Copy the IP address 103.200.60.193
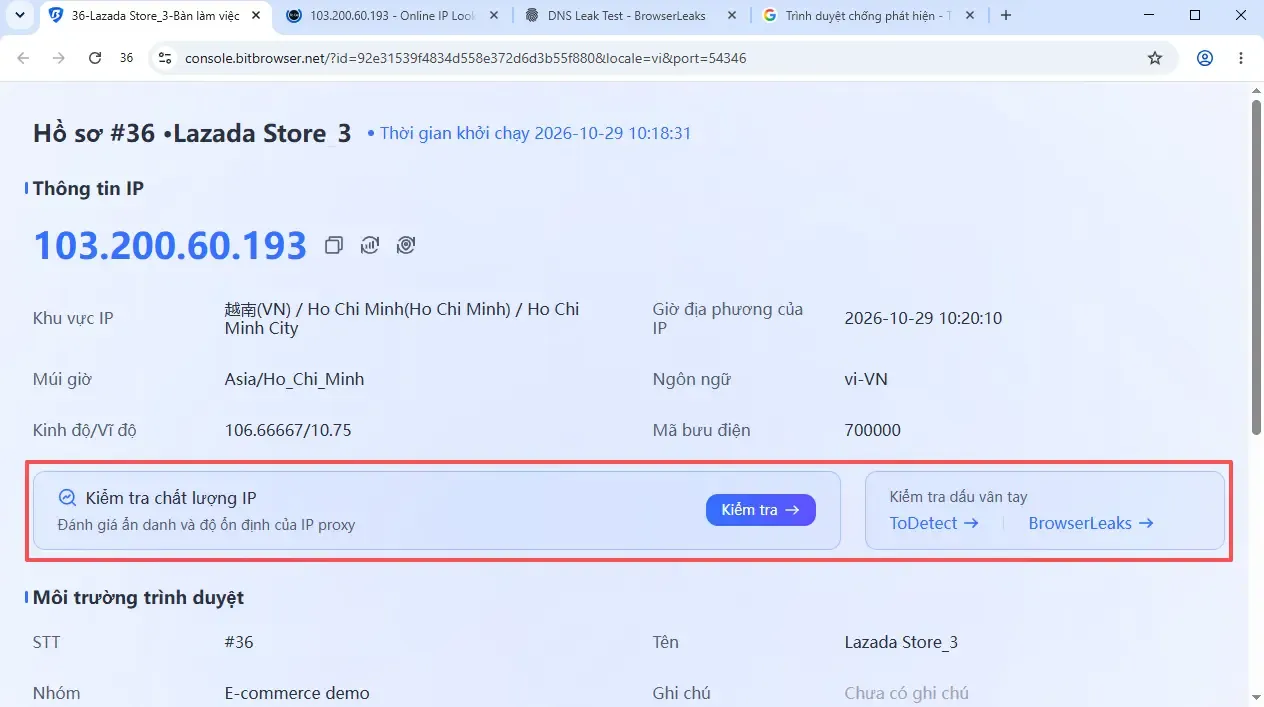This screenshot has width=1264, height=707. click(334, 245)
